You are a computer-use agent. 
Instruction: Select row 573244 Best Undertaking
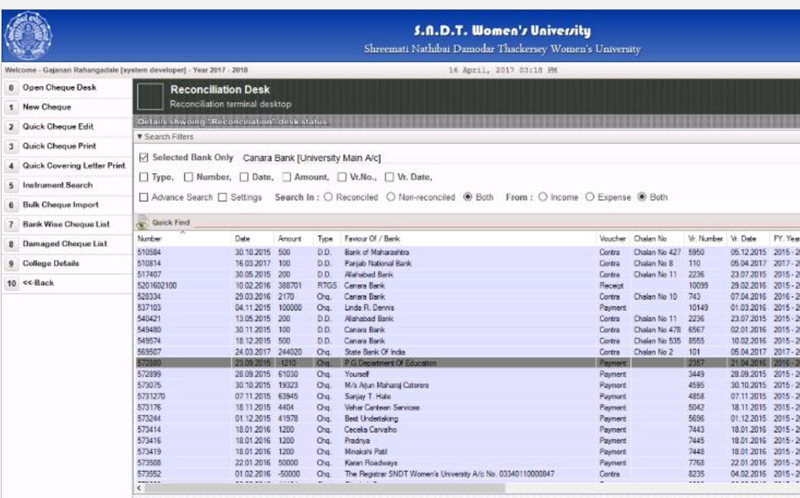(467, 419)
